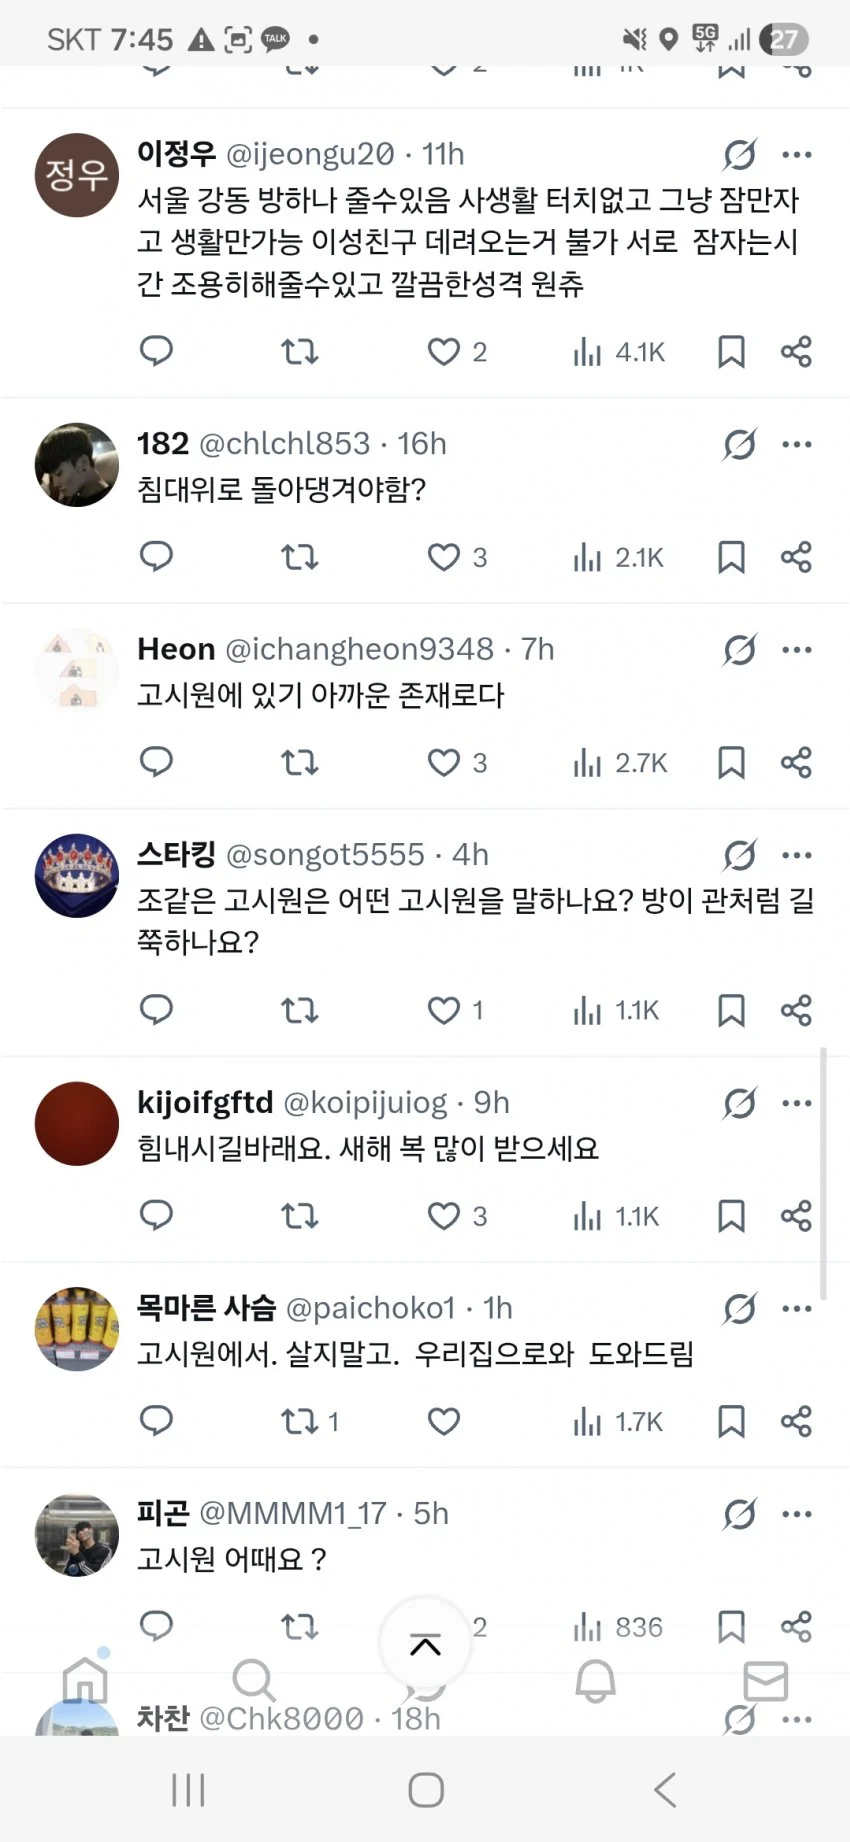
Task: Retweet 목마른 사슴's post
Action: click(x=299, y=1422)
